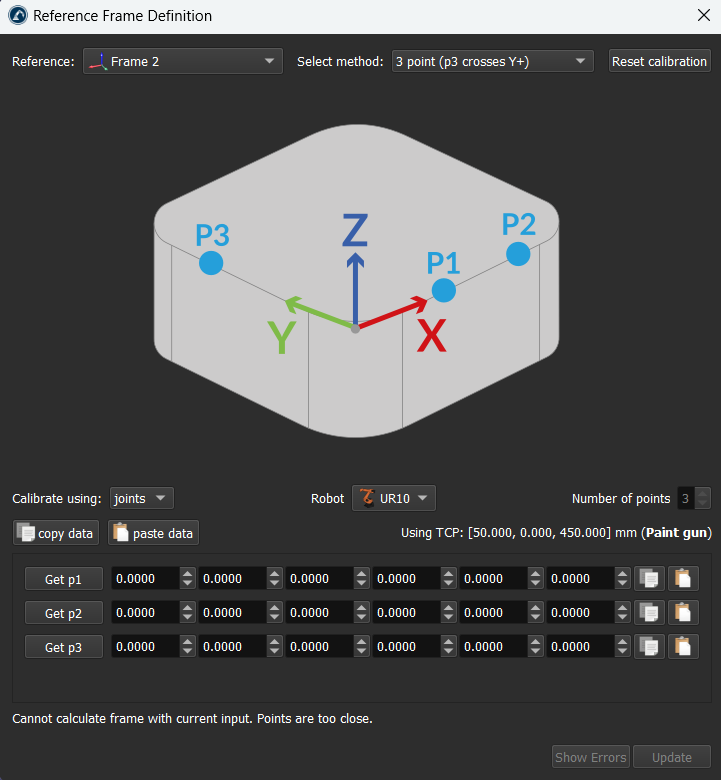This screenshot has width=721, height=780.
Task: Click the first p1 value field
Action: coord(144,578)
